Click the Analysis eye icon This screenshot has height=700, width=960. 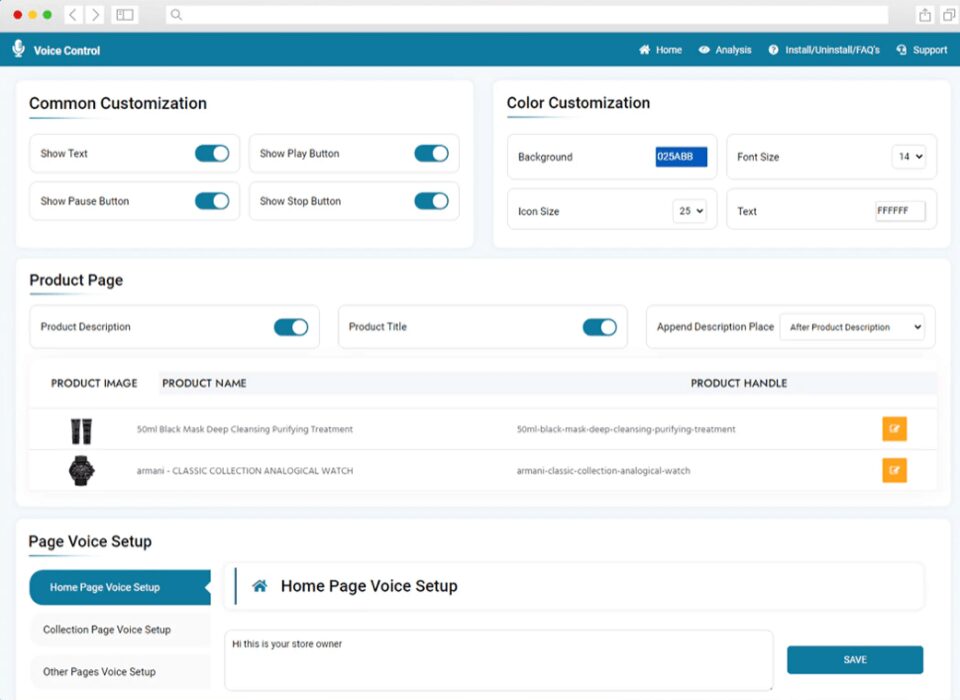pos(703,49)
